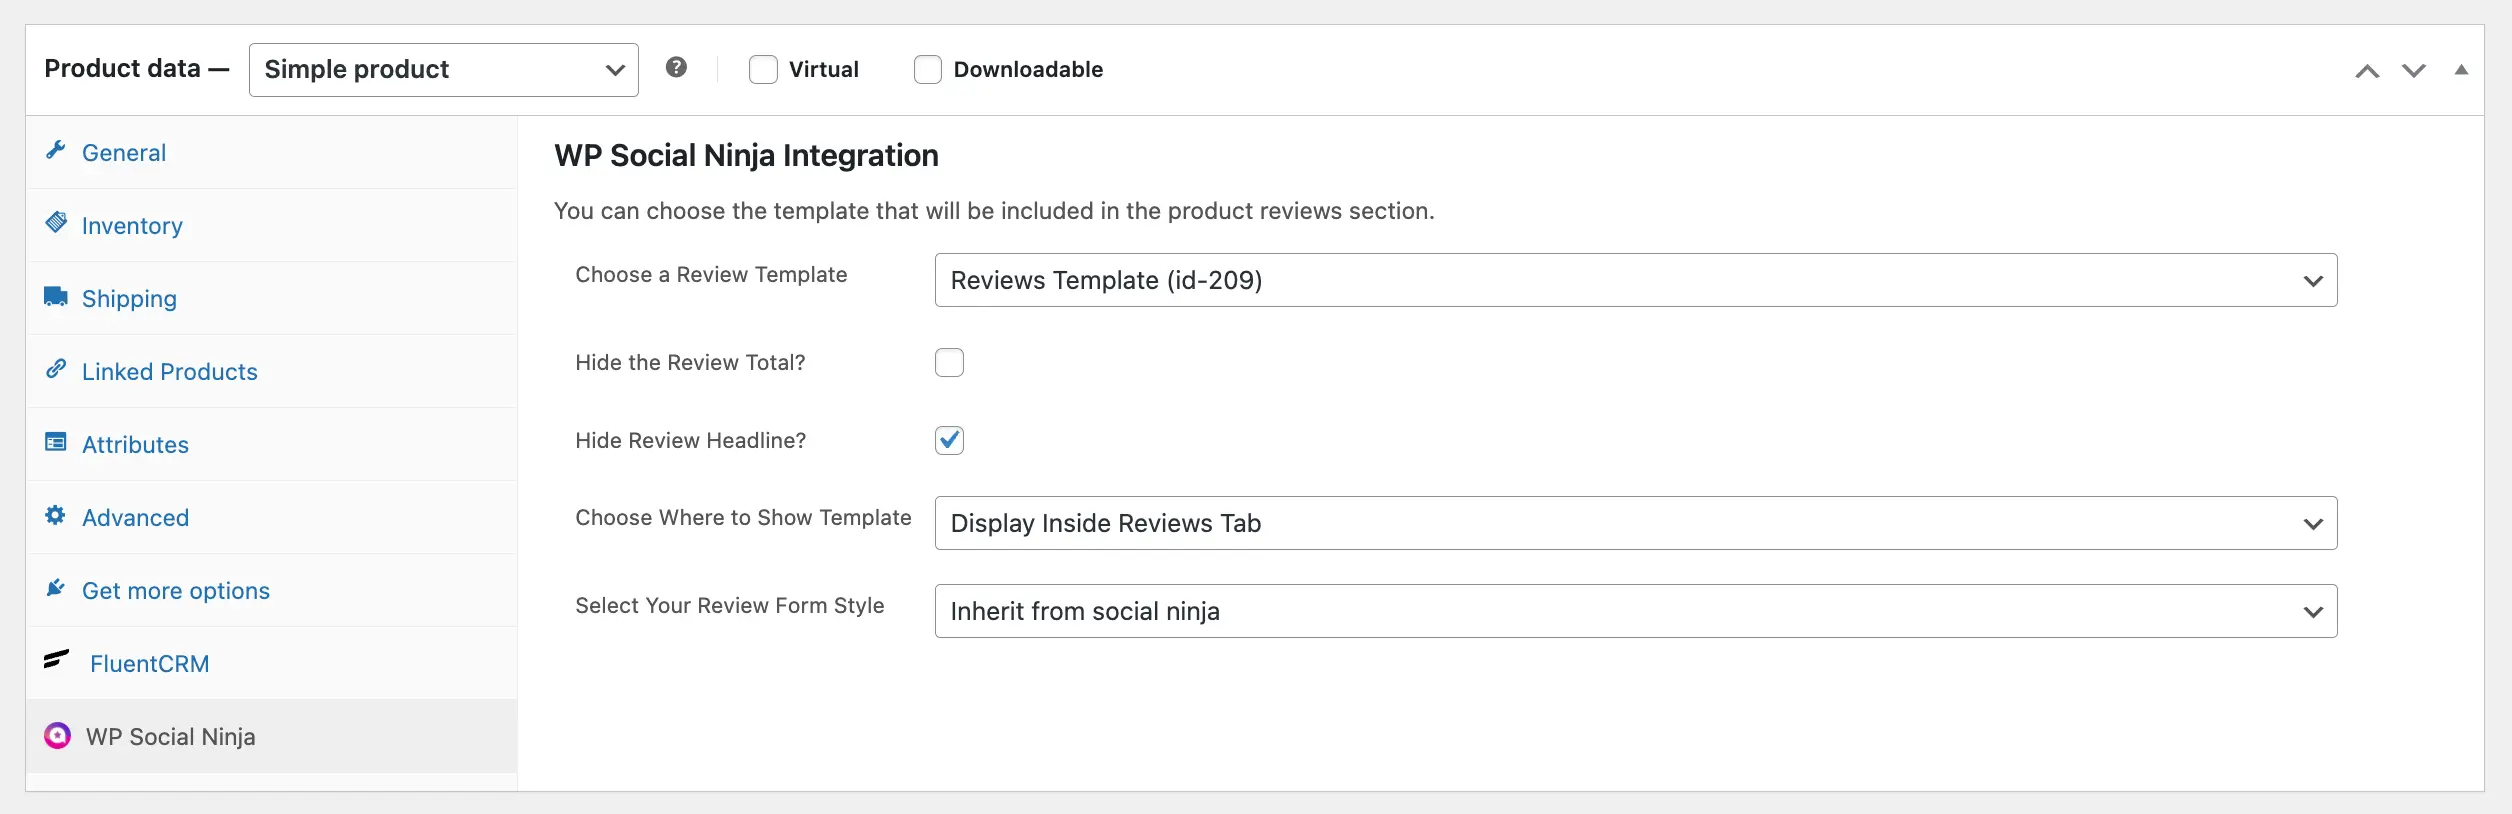2512x814 pixels.
Task: Open the Simple product type dropdown
Action: point(443,70)
